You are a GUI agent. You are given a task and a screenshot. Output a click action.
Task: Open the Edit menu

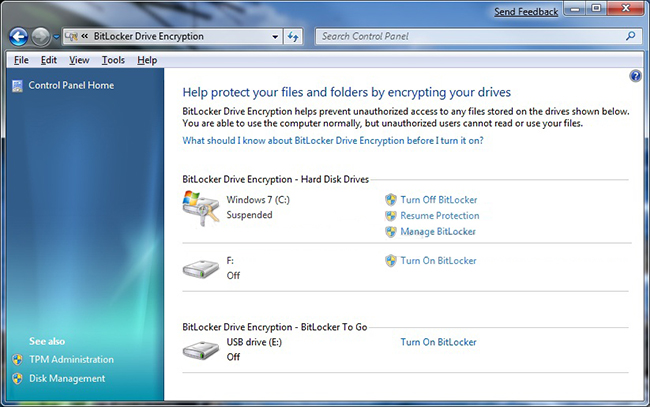click(49, 60)
